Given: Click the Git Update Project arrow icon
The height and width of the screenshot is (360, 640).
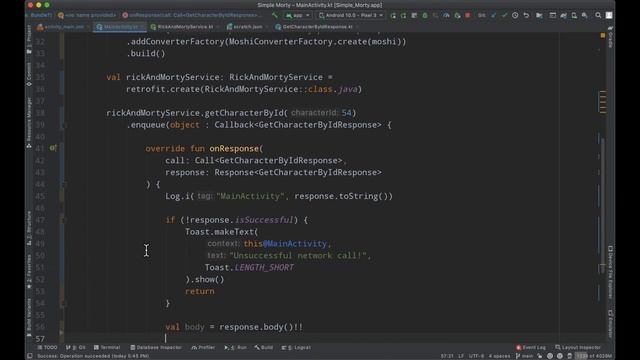Looking at the screenshot, I should [493, 16].
